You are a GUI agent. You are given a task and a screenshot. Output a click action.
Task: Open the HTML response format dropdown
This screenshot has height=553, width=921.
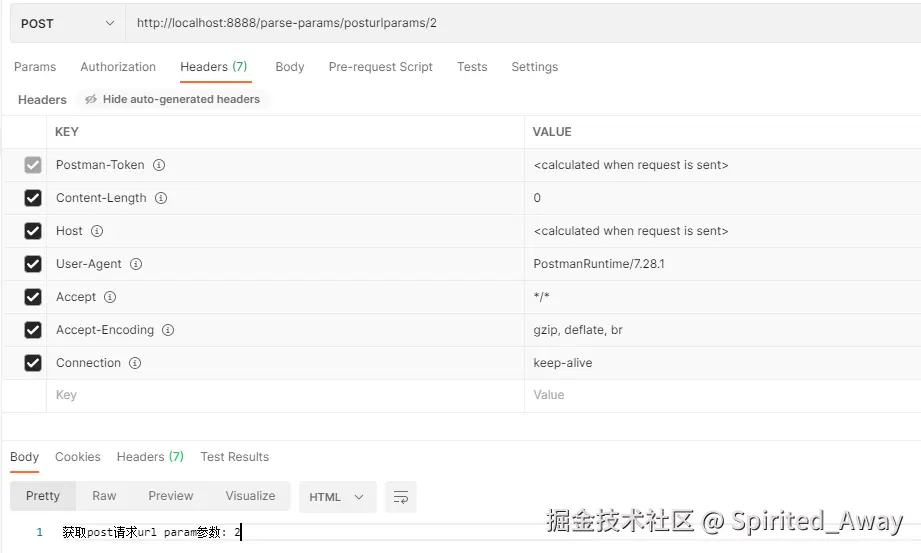337,497
